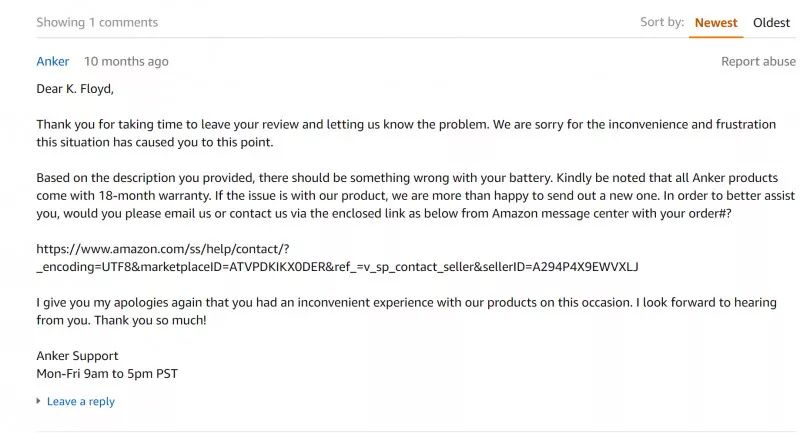Click the URL line containing sellerID
The height and width of the screenshot is (433, 800).
click(x=337, y=267)
